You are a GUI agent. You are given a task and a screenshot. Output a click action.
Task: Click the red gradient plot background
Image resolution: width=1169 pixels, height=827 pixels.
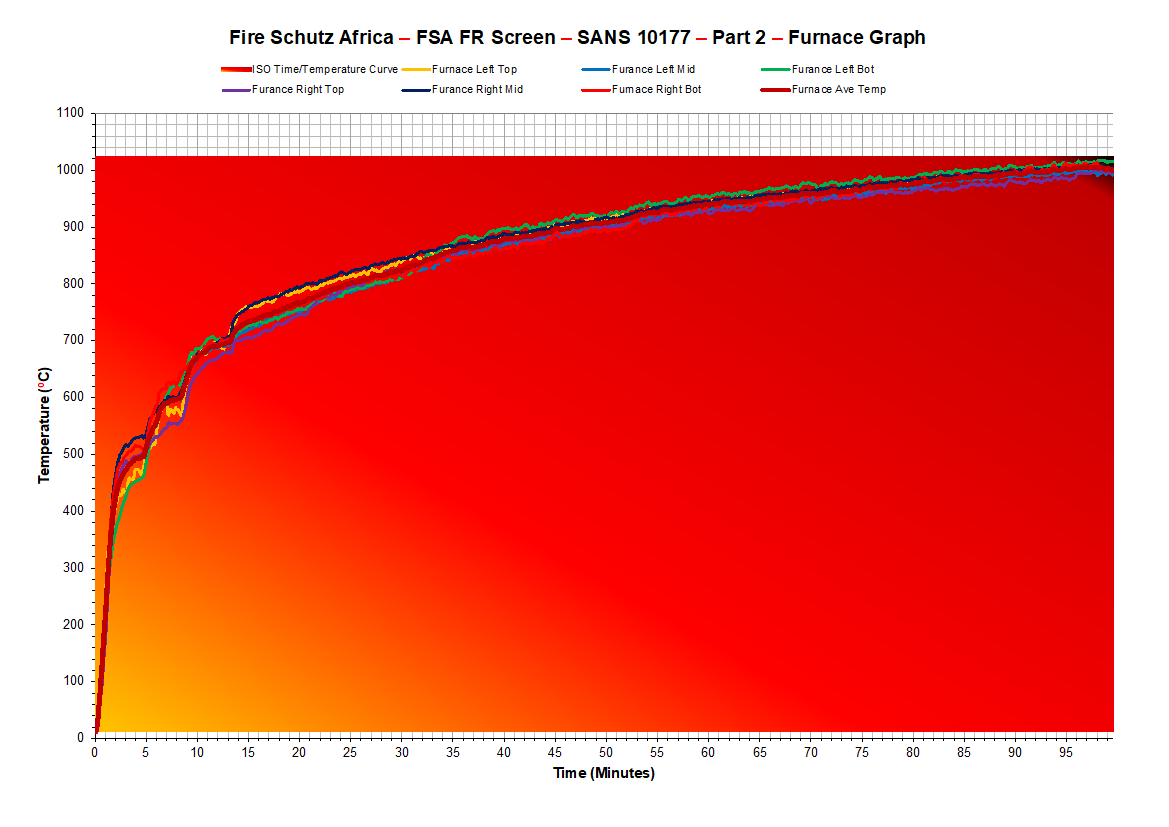pos(700,500)
